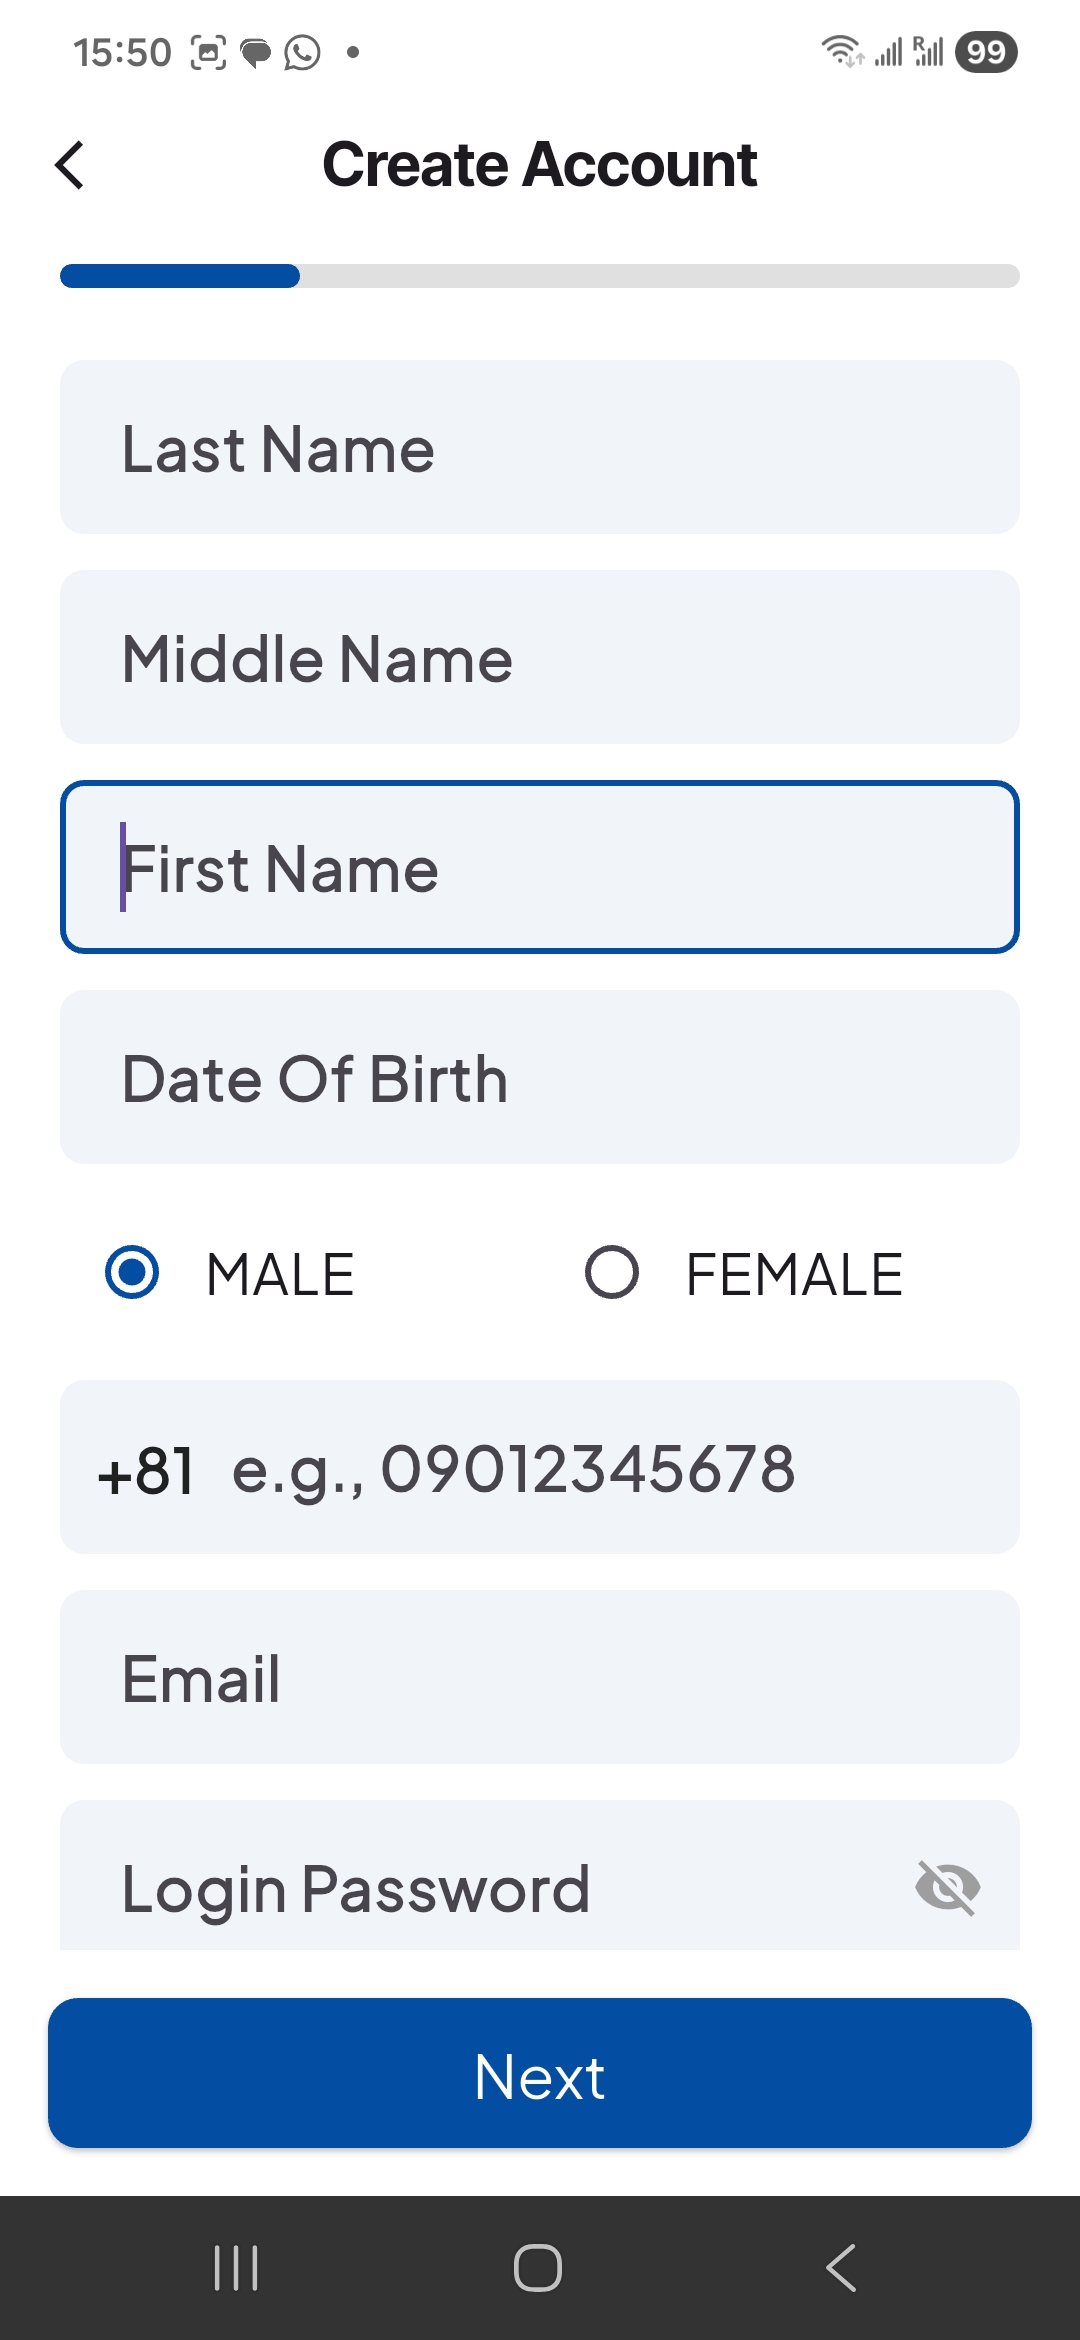The width and height of the screenshot is (1080, 2340).
Task: Open the +81 country code selector
Action: (148, 1468)
